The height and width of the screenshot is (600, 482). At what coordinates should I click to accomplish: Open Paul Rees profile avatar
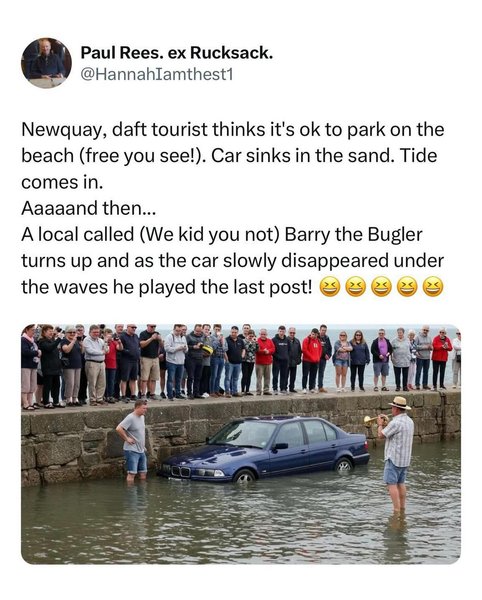pyautogui.click(x=46, y=63)
